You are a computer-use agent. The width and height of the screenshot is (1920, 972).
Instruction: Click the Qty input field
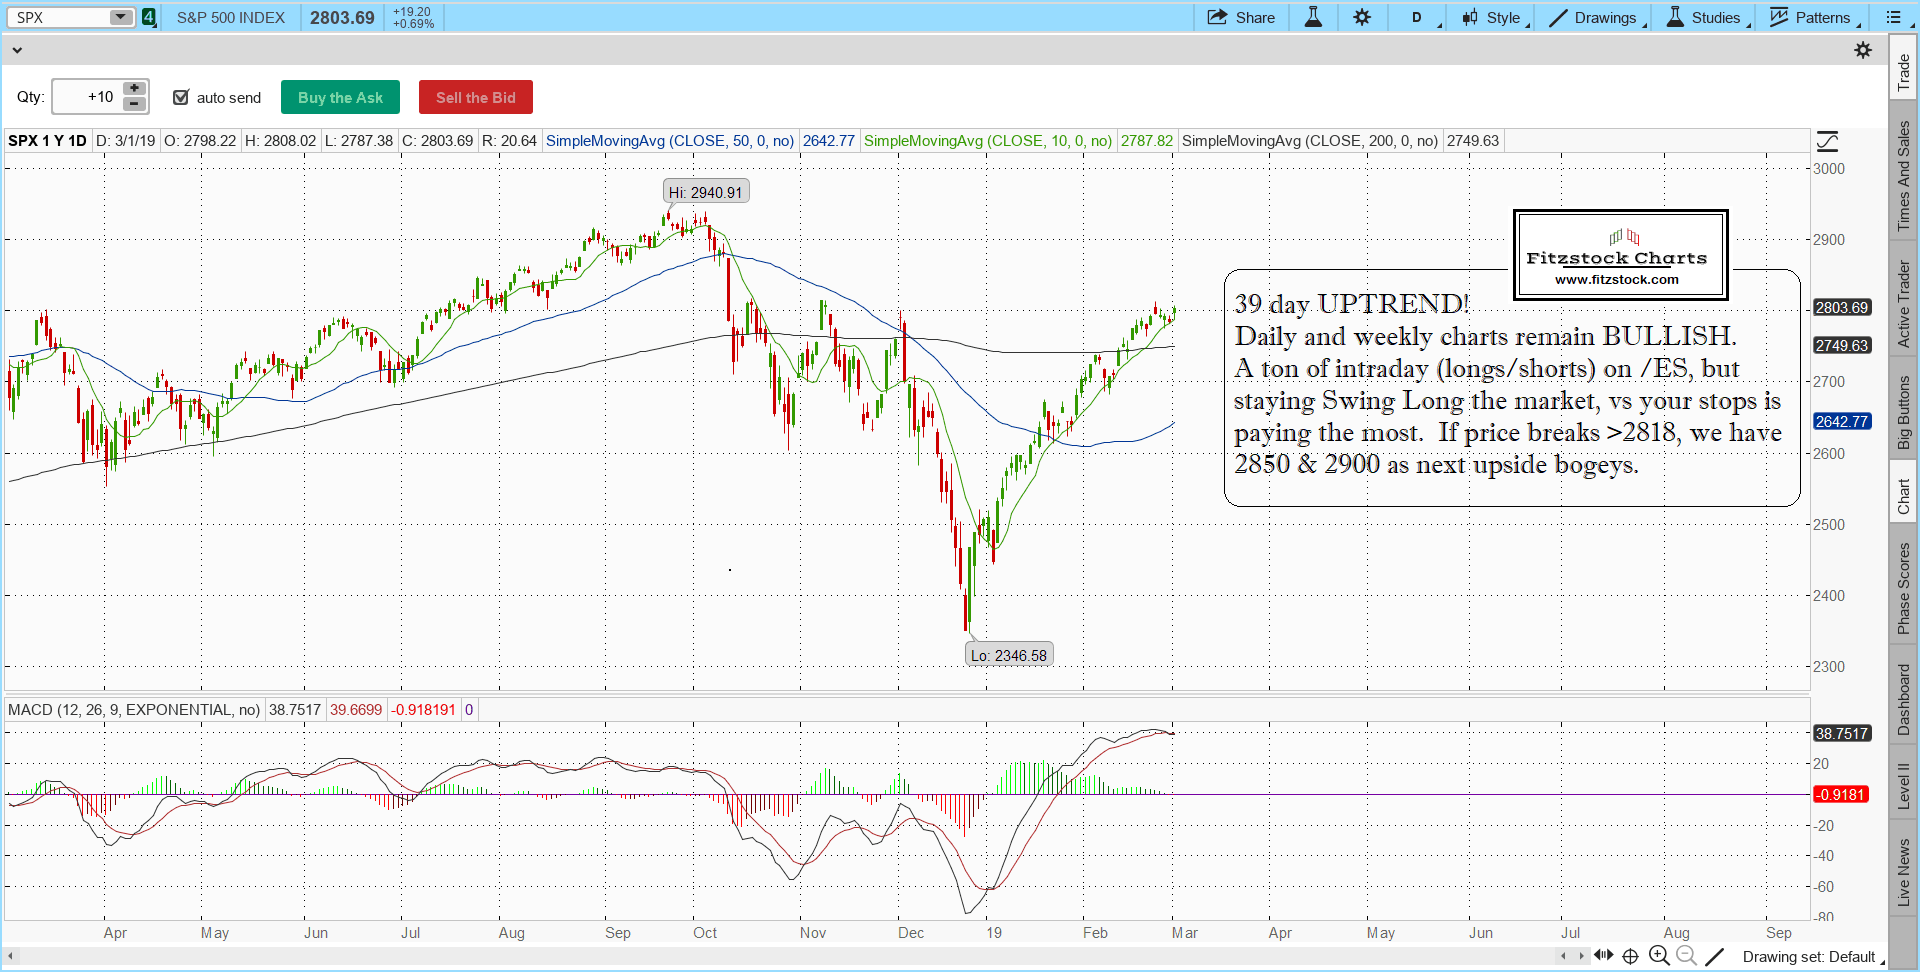[87, 97]
